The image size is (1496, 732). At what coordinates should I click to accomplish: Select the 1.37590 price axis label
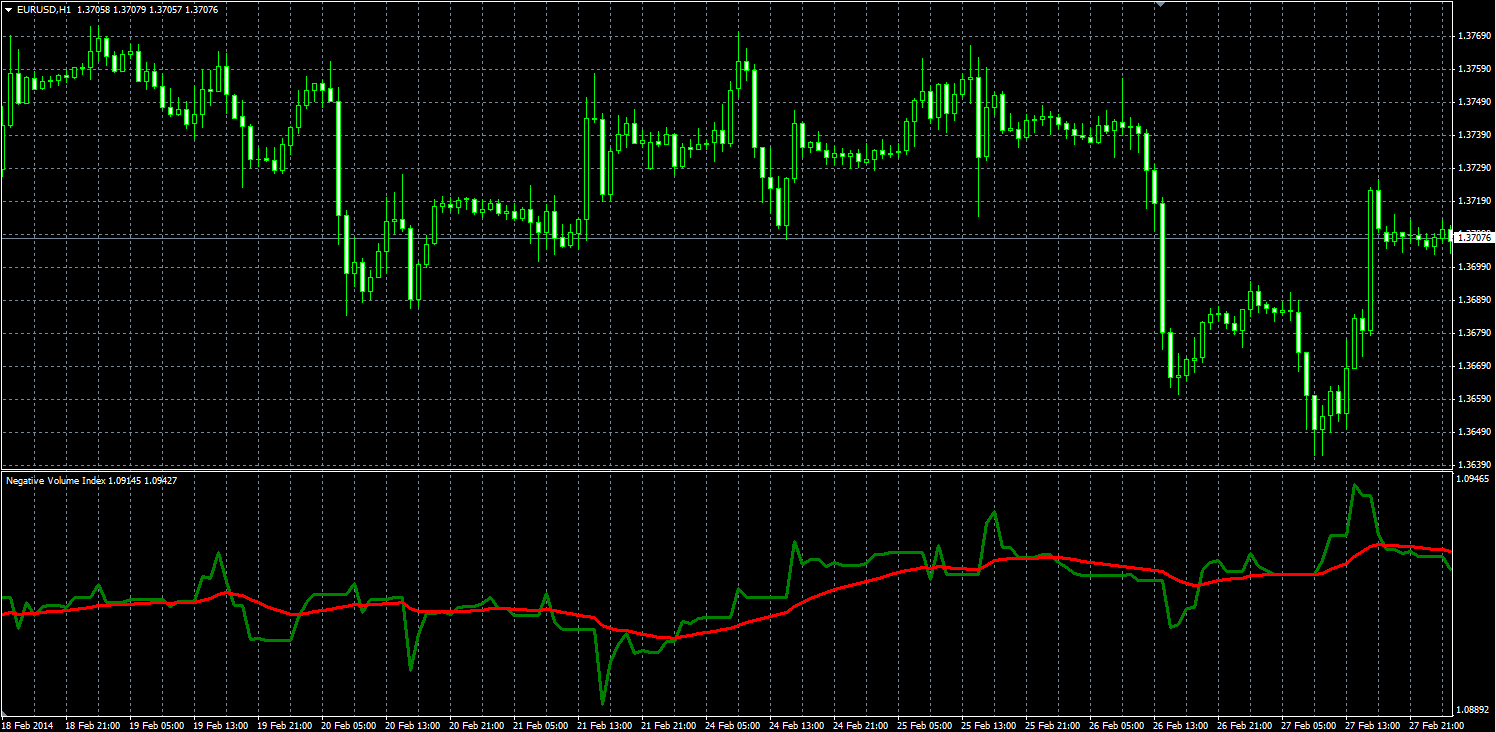[1474, 69]
